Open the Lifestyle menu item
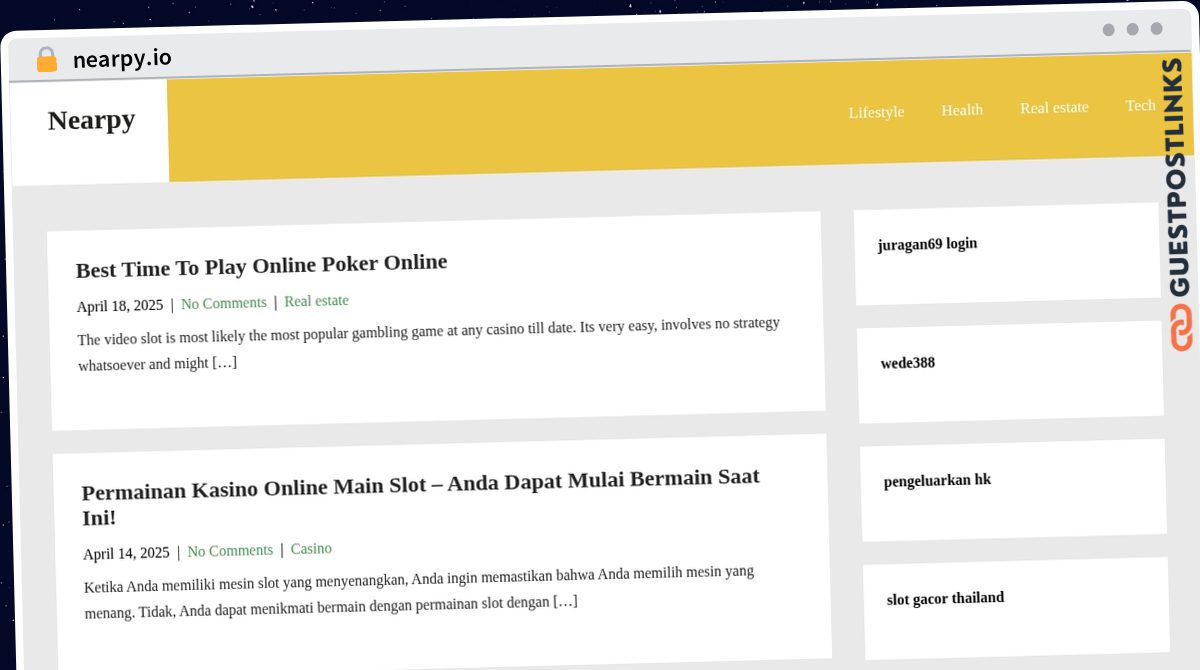 coord(876,112)
